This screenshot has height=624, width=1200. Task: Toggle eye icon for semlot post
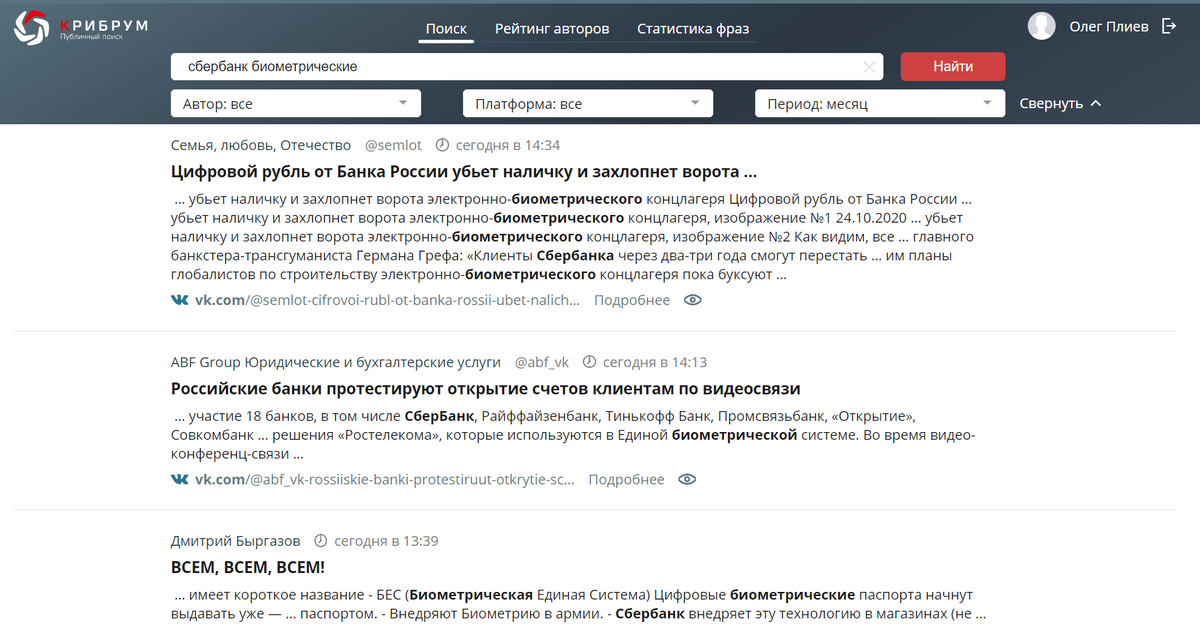(692, 300)
